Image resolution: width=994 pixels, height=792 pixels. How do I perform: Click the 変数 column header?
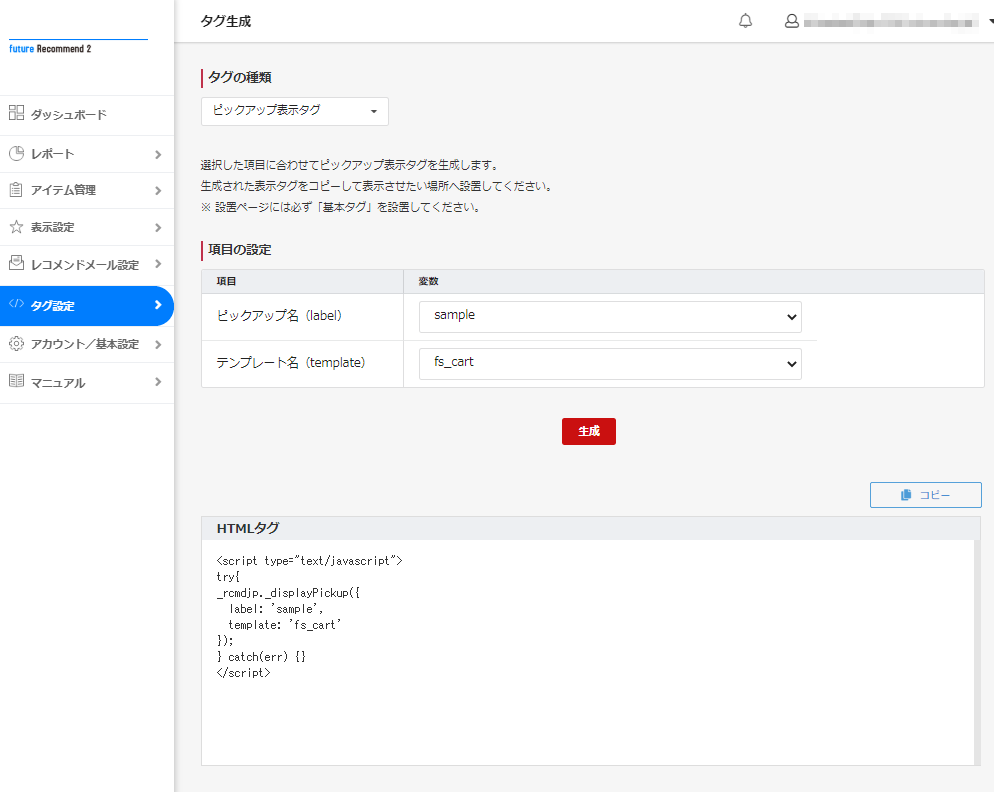coord(429,281)
